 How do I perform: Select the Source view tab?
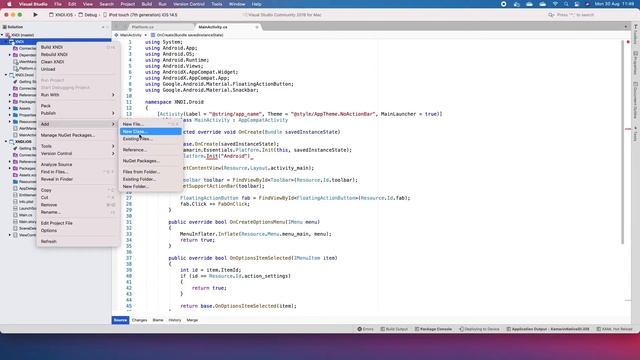(120, 320)
